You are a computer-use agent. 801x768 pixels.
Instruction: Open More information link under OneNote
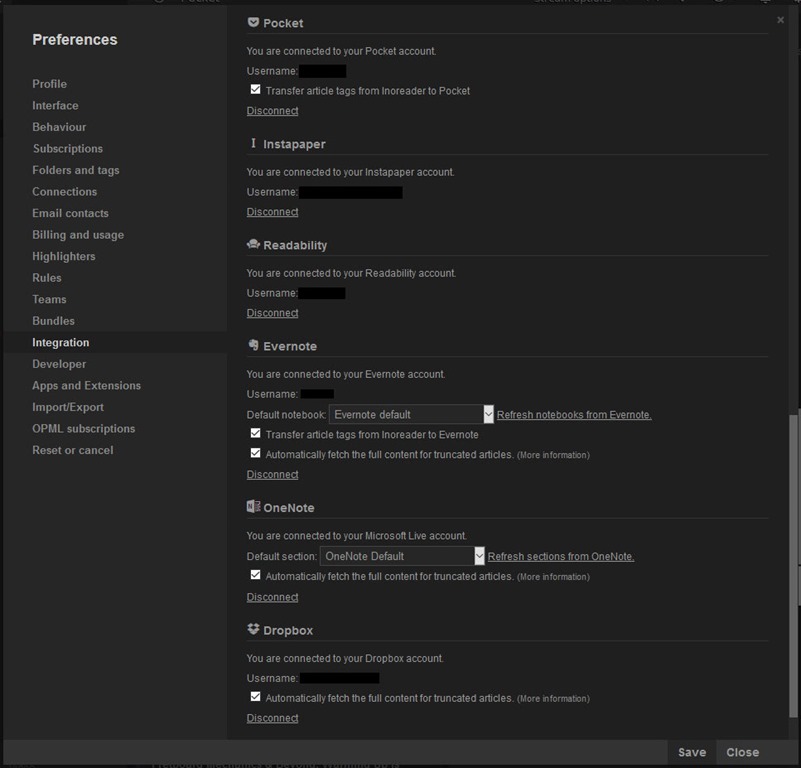click(x=553, y=576)
